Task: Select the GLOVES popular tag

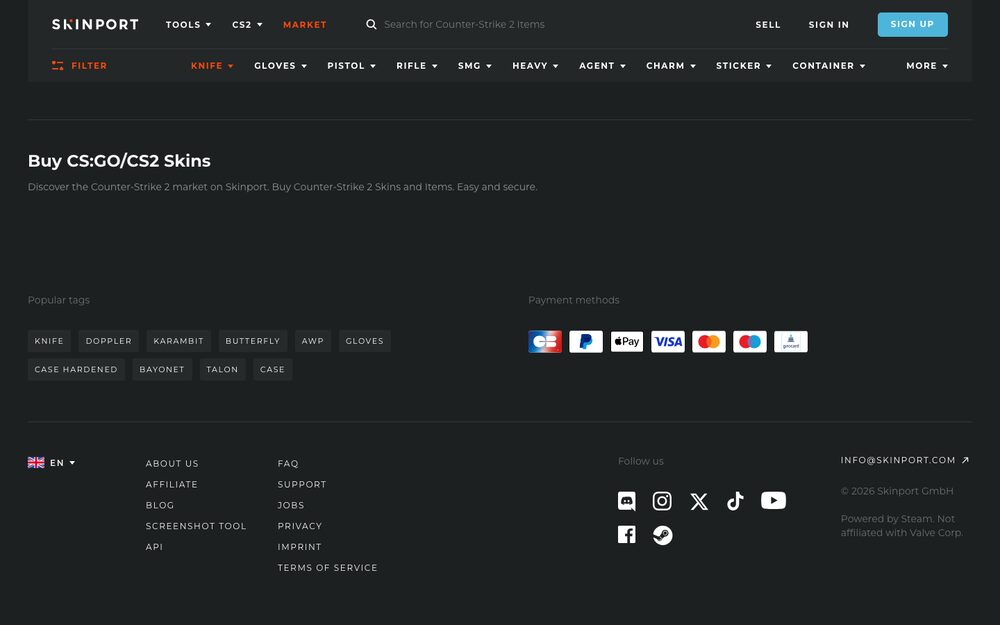Action: (365, 341)
